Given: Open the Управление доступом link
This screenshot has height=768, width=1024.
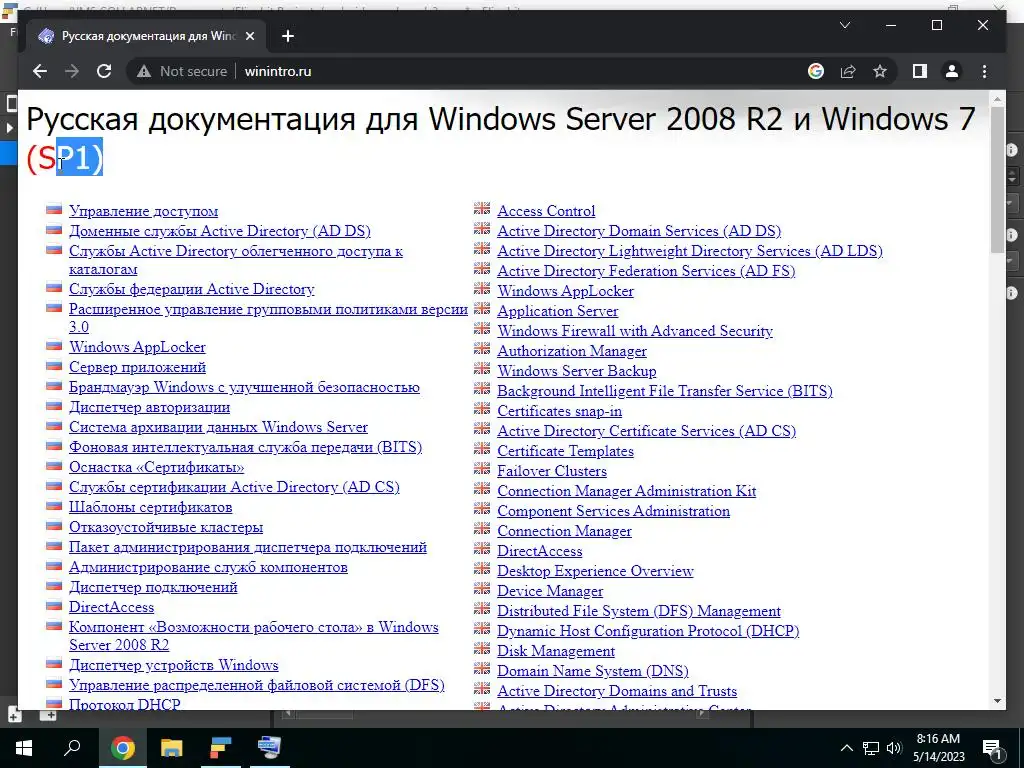Looking at the screenshot, I should point(144,211).
